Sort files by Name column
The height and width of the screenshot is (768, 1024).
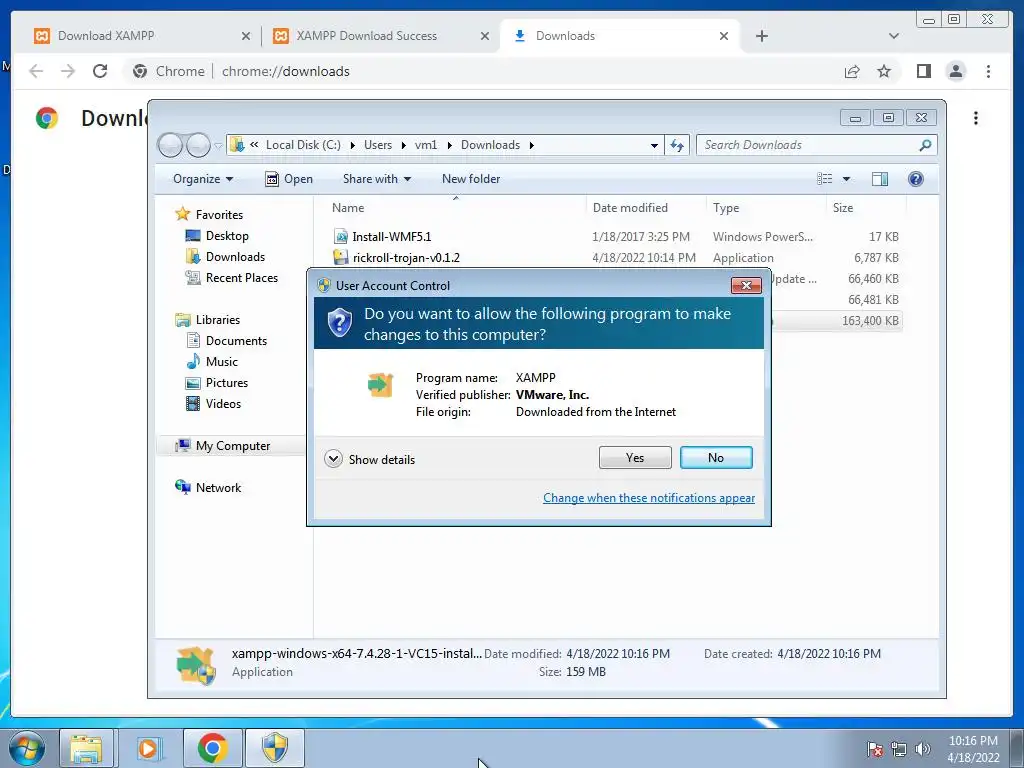[348, 208]
